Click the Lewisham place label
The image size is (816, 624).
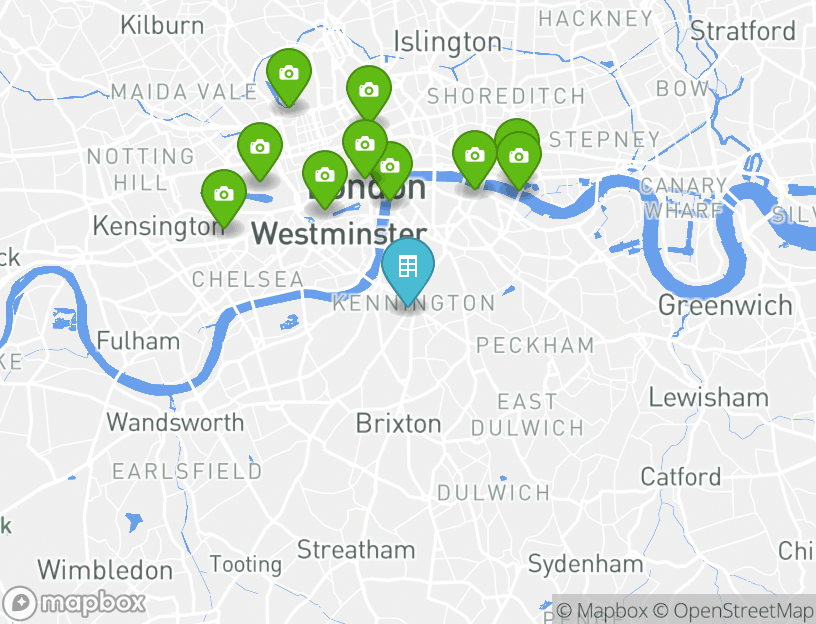708,398
